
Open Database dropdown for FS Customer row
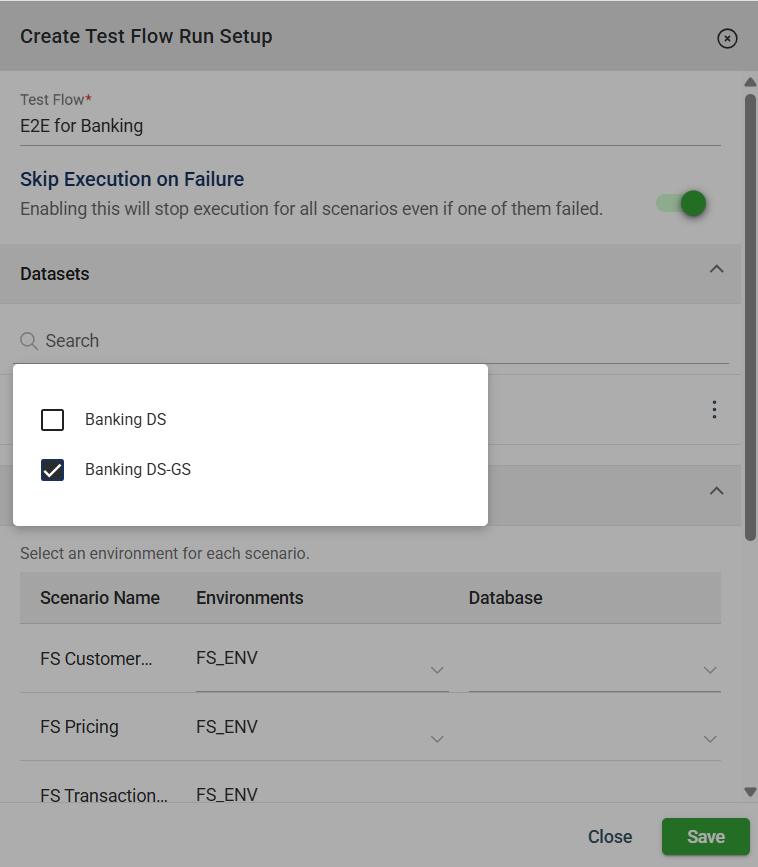click(x=710, y=670)
